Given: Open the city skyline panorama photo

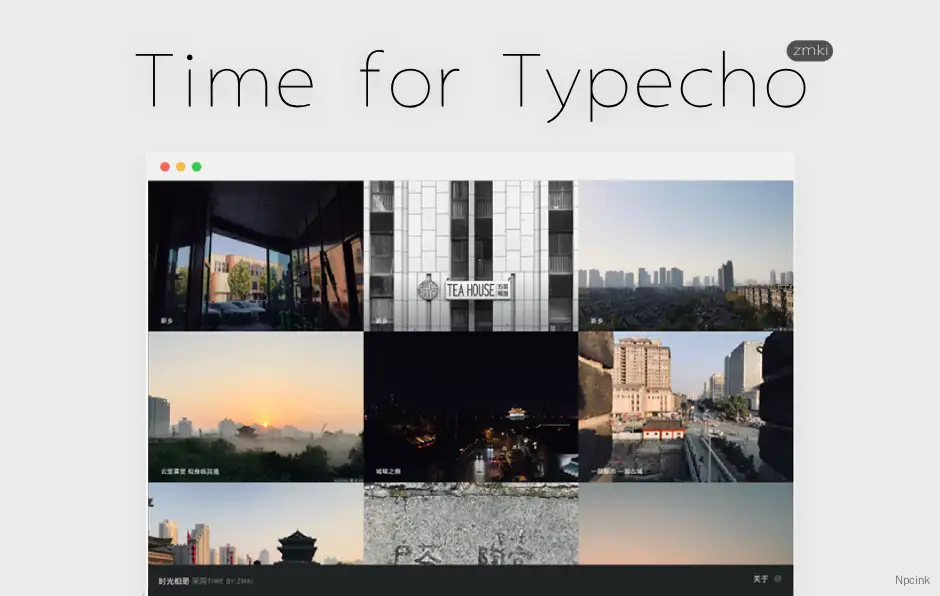Looking at the screenshot, I should pyautogui.click(x=686, y=255).
